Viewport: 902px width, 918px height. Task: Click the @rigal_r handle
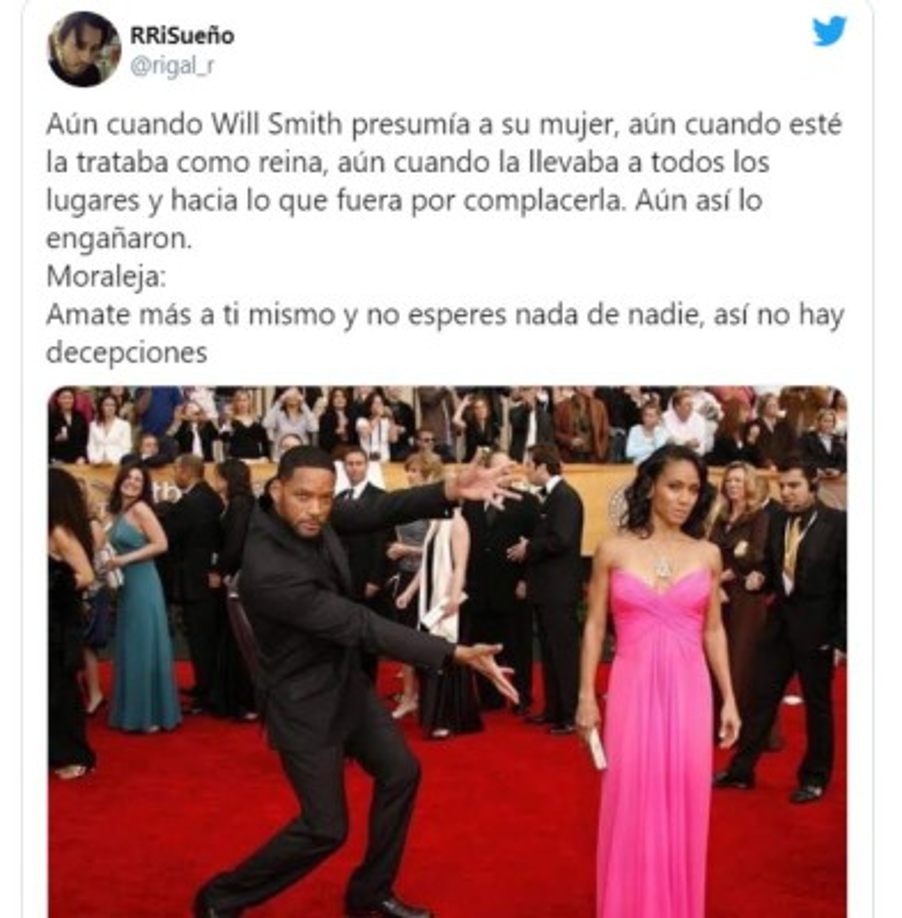(172, 66)
